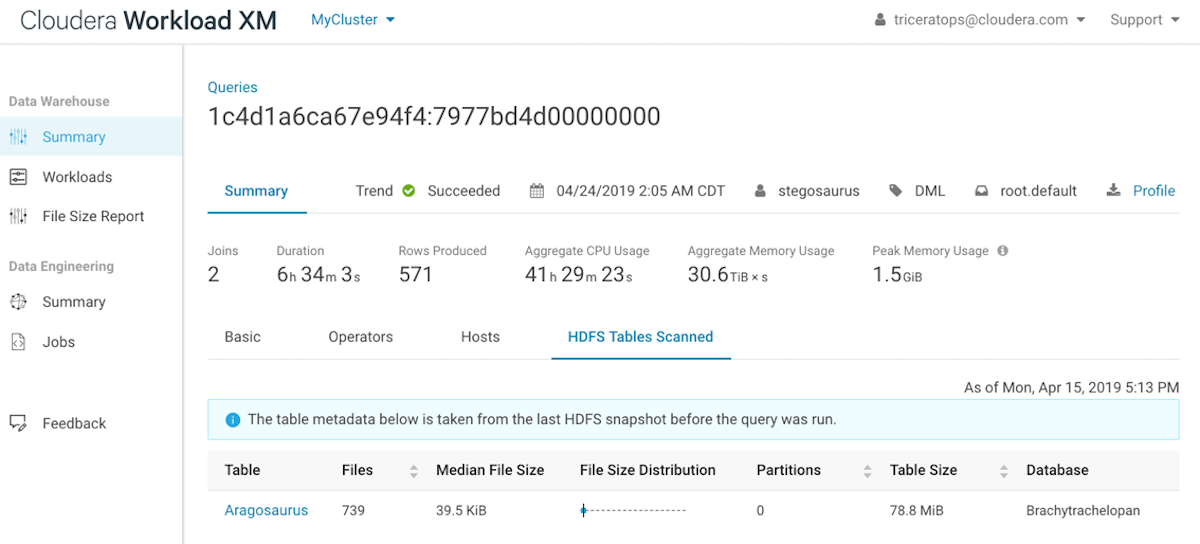Click the File Size Distribution box plot
The height and width of the screenshot is (544, 1200).
[632, 511]
